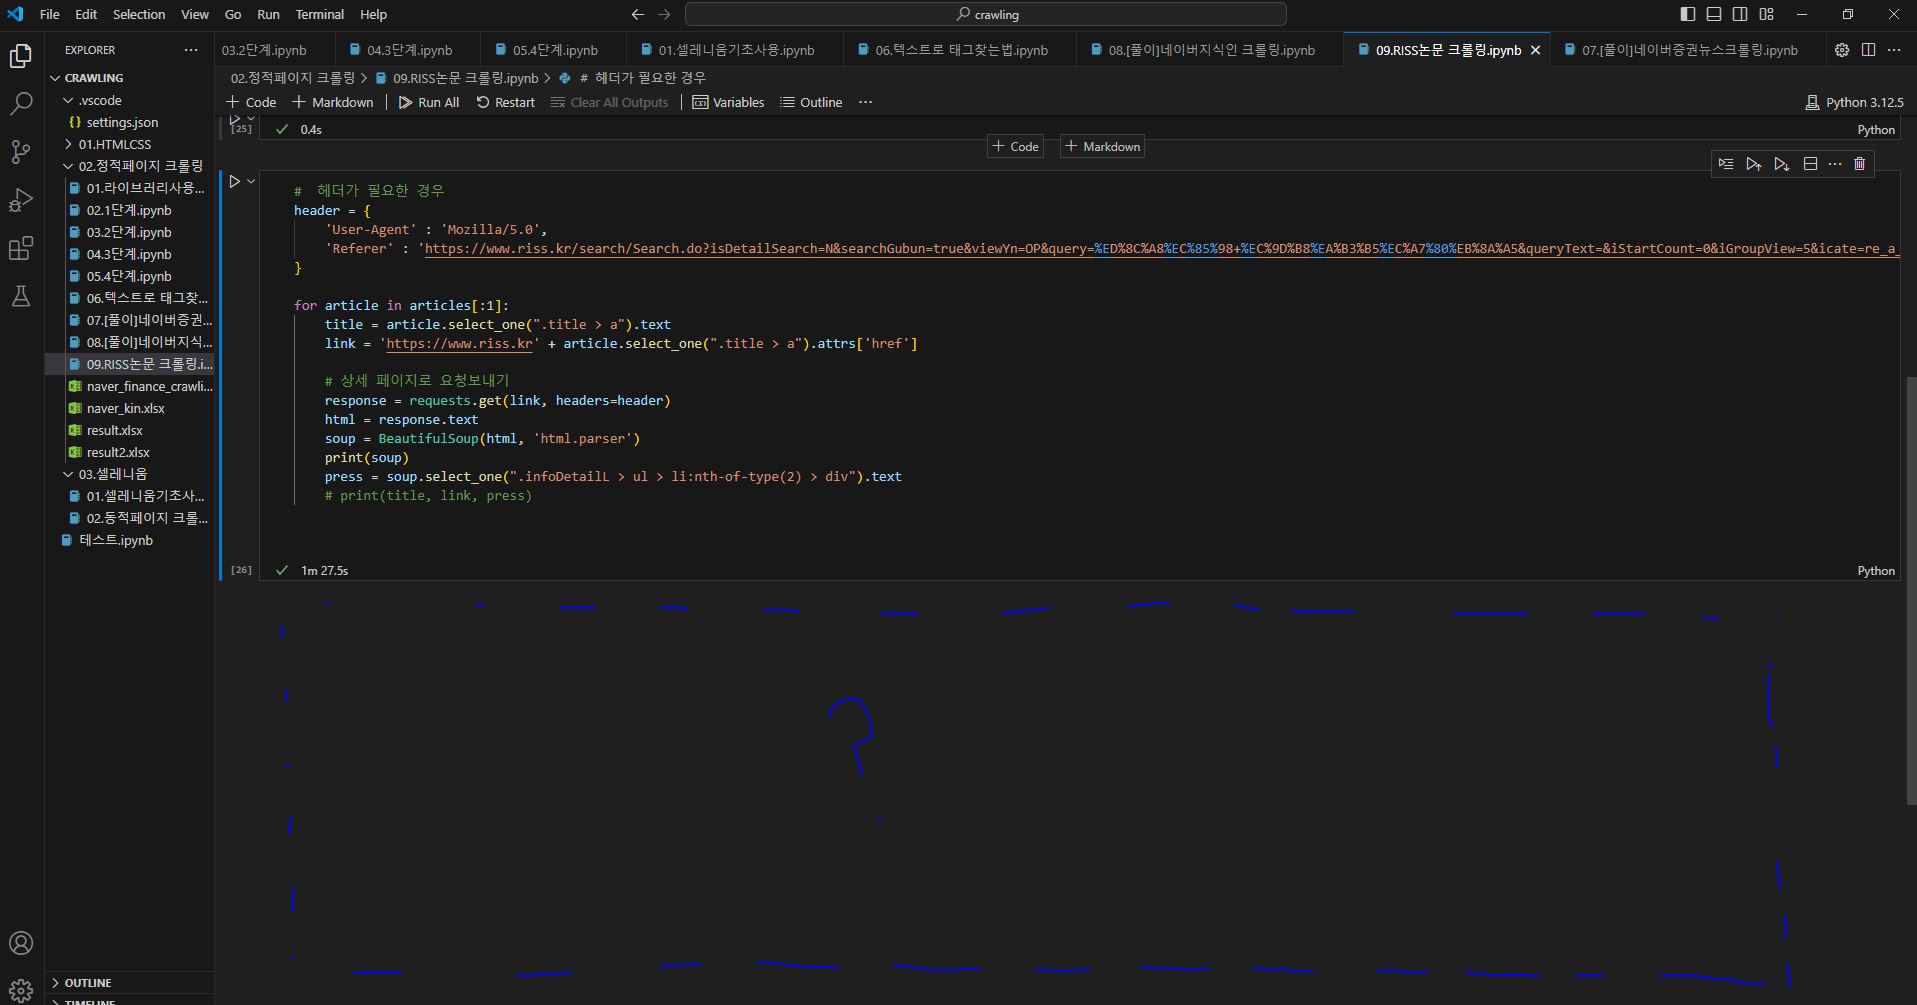Open cell toolbar more actions ellipsis
Screen dimensions: 1917x1005
click(1835, 164)
